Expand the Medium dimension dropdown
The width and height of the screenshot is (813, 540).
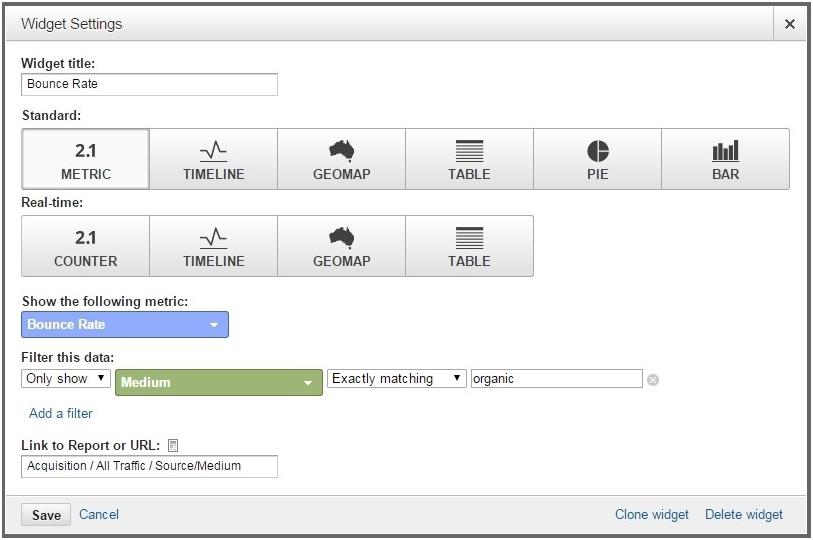219,382
